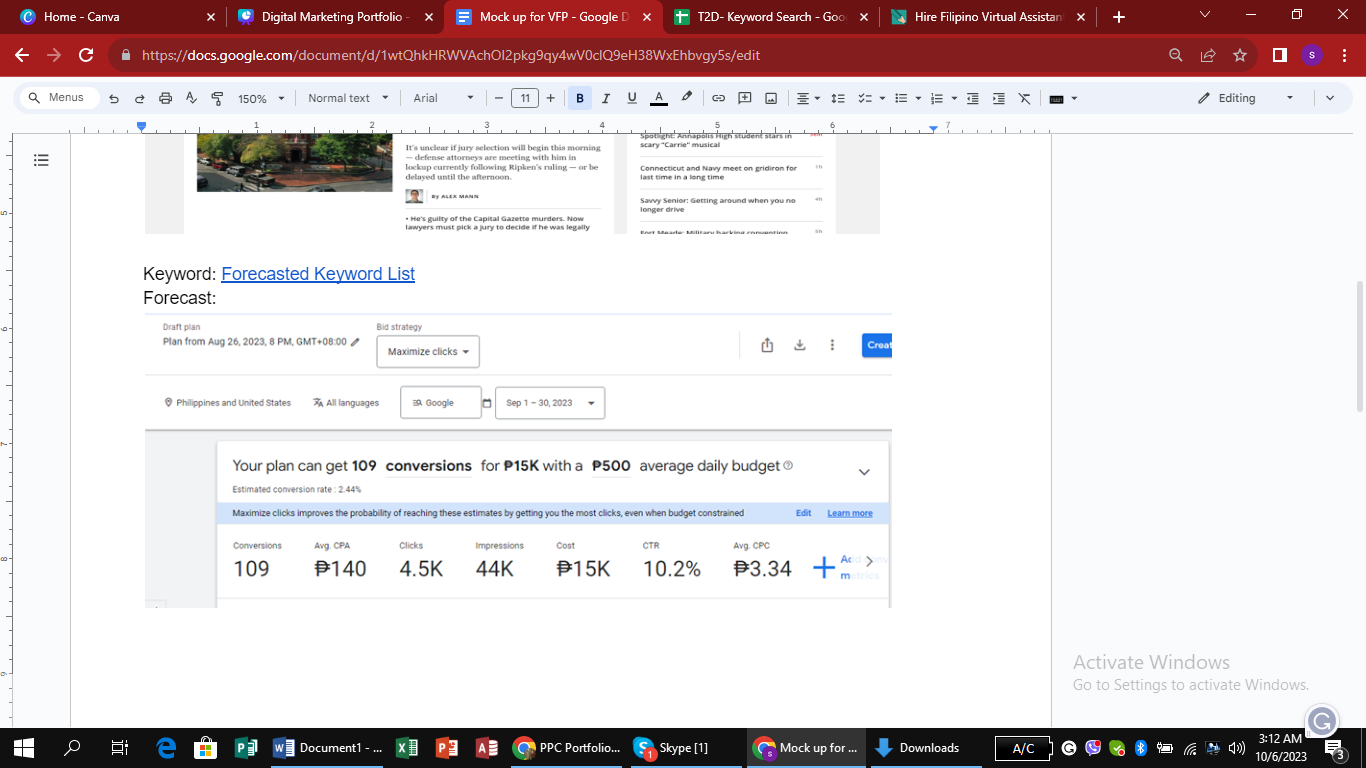Insert an image from the toolbar
Screen dimensions: 1366x768
771,98
